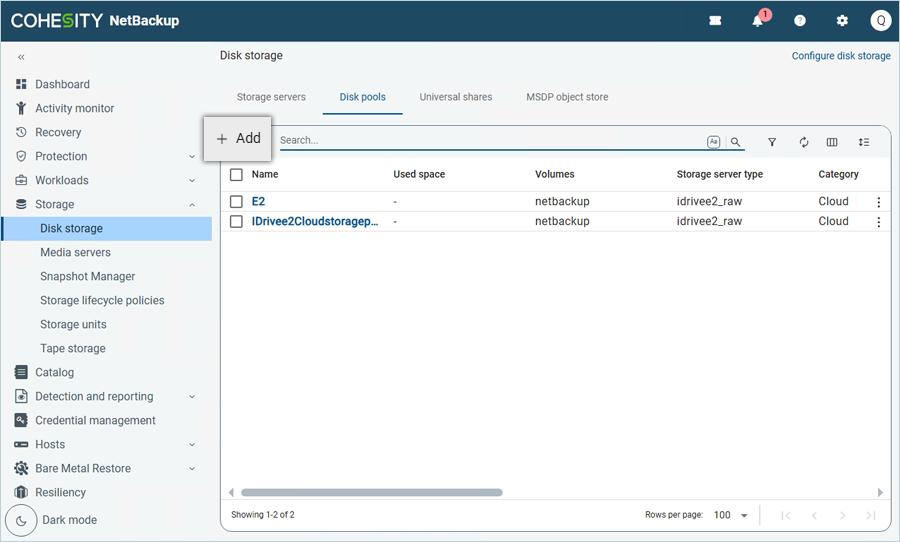Viewport: 900px width, 542px height.
Task: Toggle Dark mode
Action: [22, 520]
